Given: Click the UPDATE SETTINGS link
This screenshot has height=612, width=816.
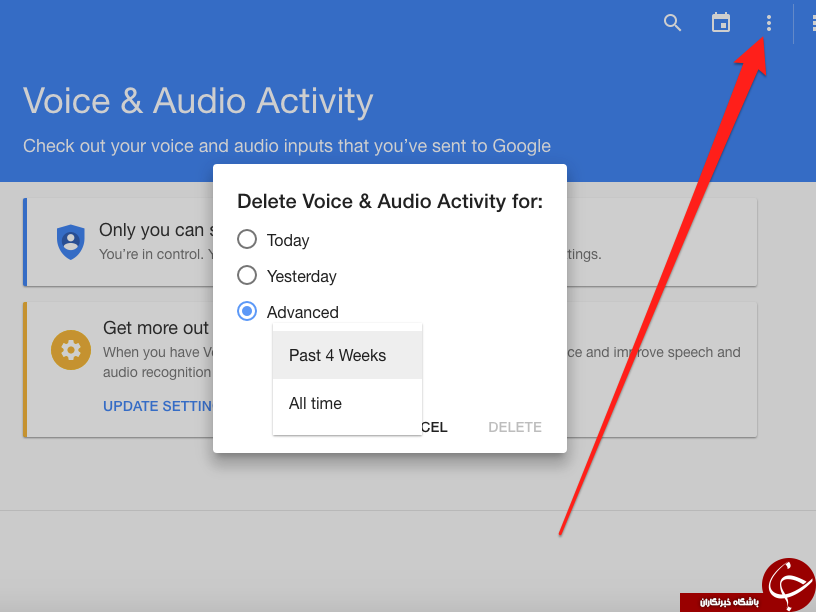Looking at the screenshot, I should pos(158,406).
